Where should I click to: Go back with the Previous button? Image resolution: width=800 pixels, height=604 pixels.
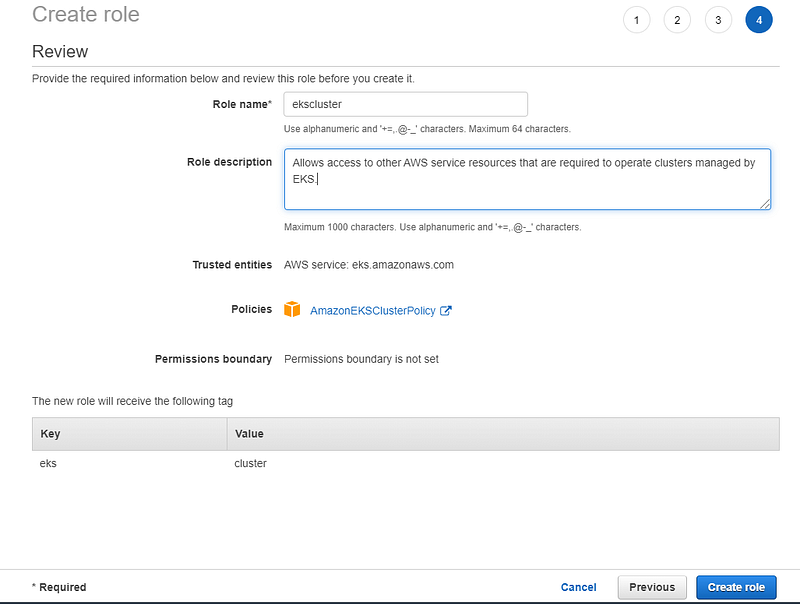652,587
